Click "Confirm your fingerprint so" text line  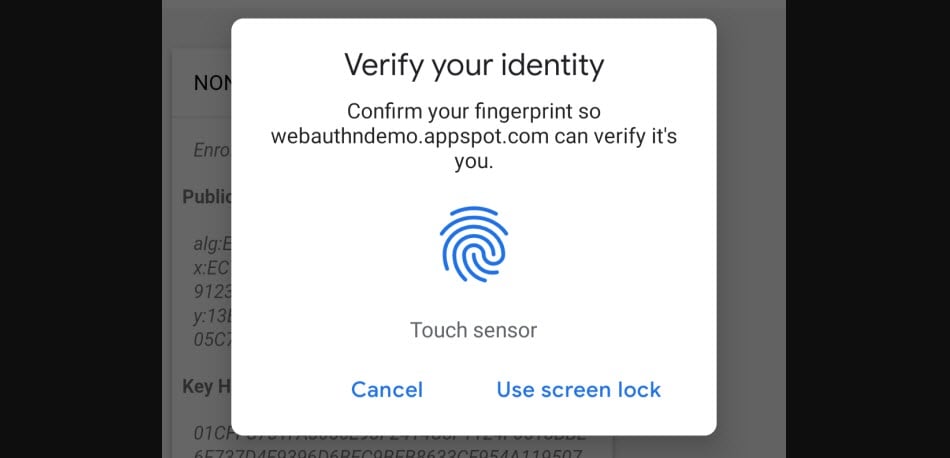[474, 111]
